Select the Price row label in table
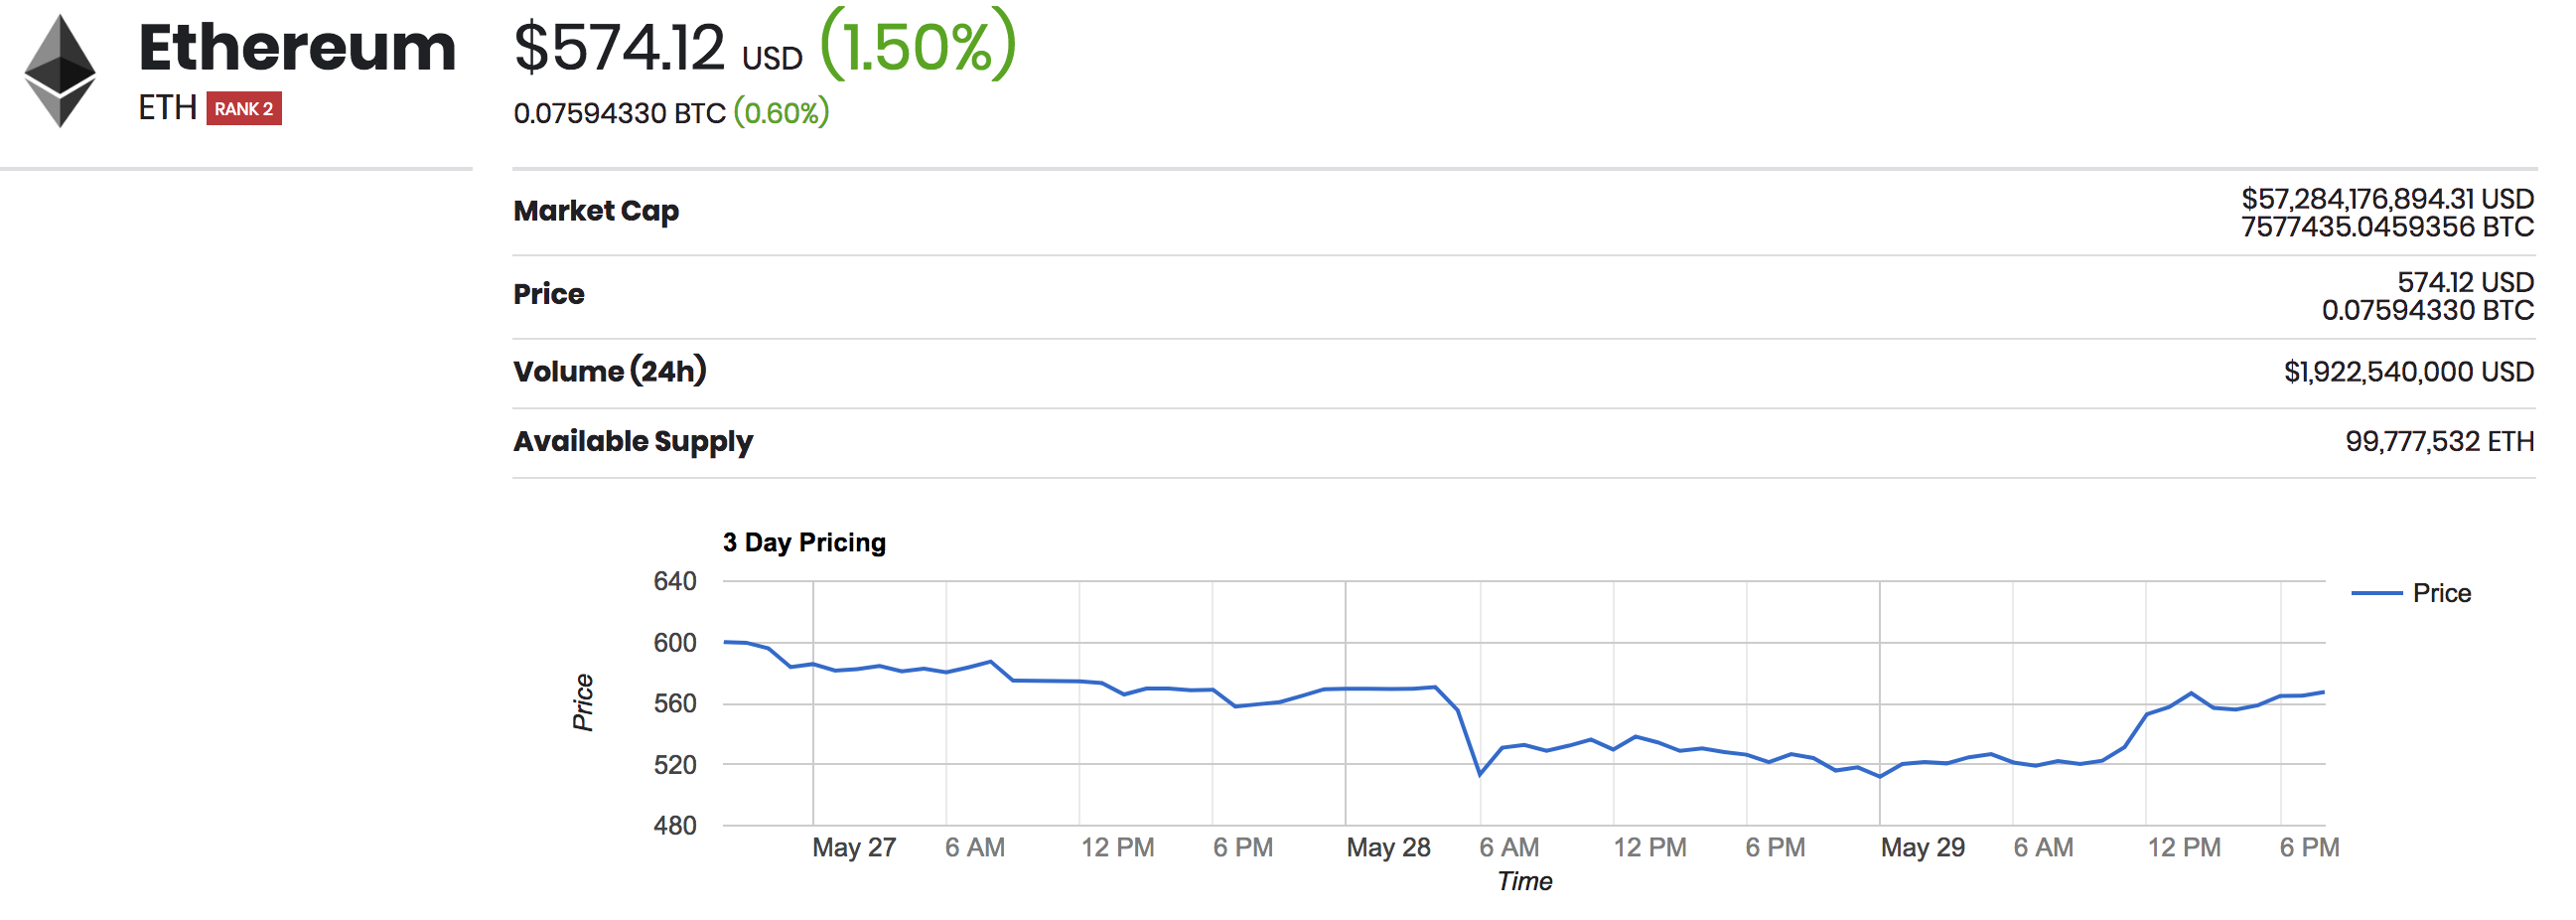Image resolution: width=2576 pixels, height=920 pixels. coord(549,294)
